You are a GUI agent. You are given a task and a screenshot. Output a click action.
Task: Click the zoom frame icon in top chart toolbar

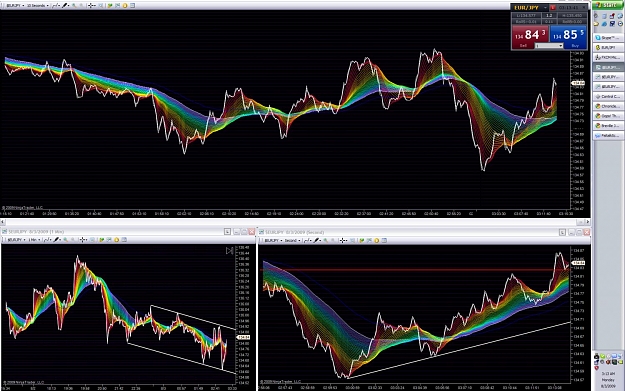101,6
